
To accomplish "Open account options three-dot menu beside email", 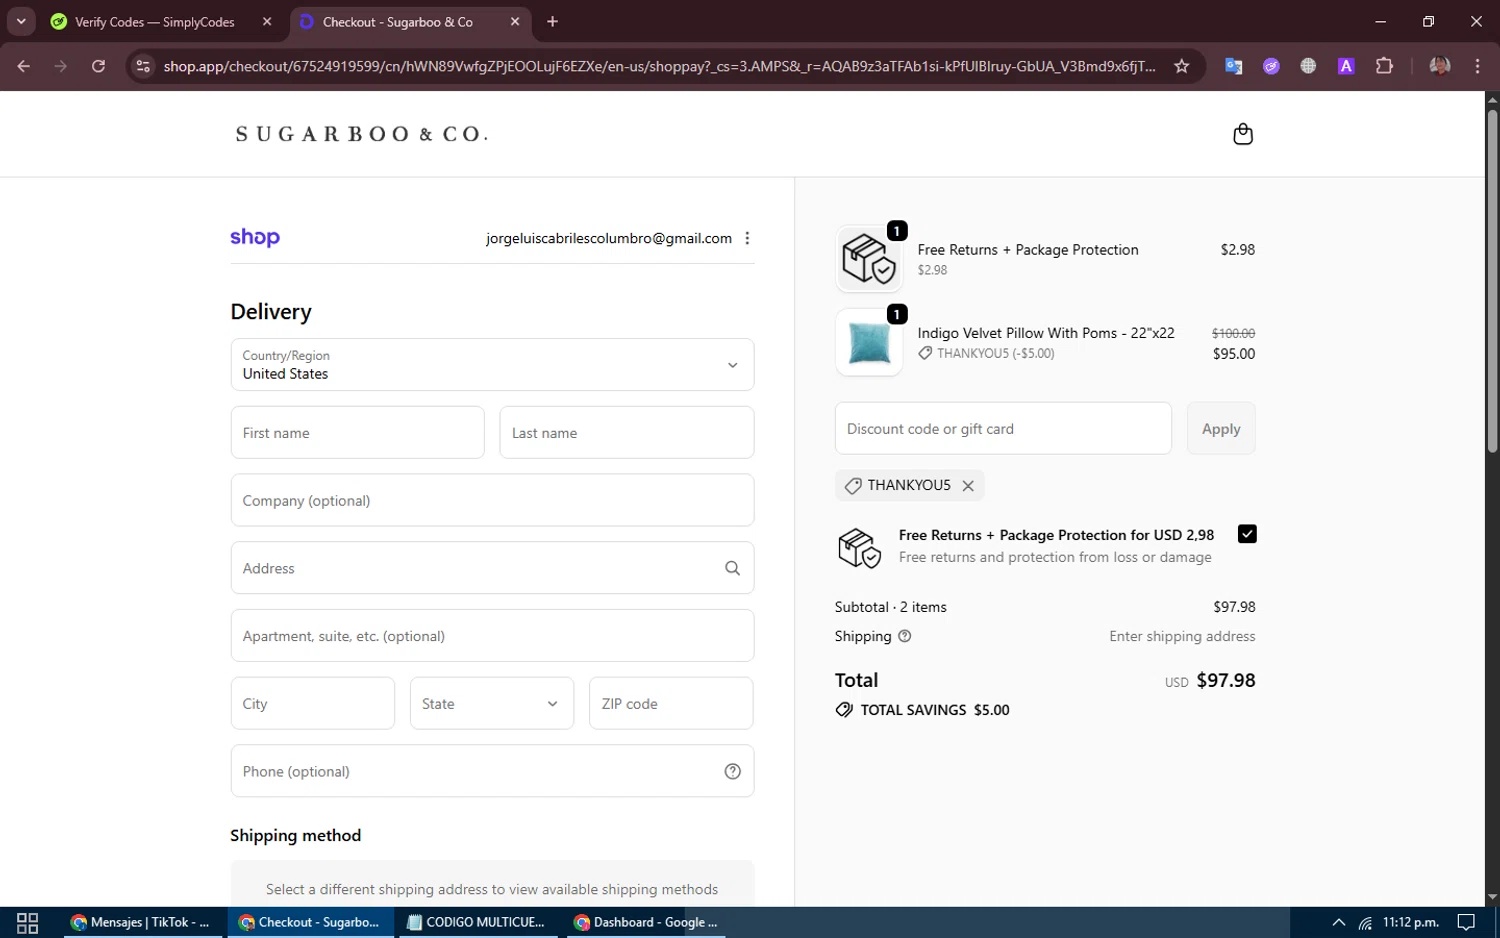I will 747,238.
